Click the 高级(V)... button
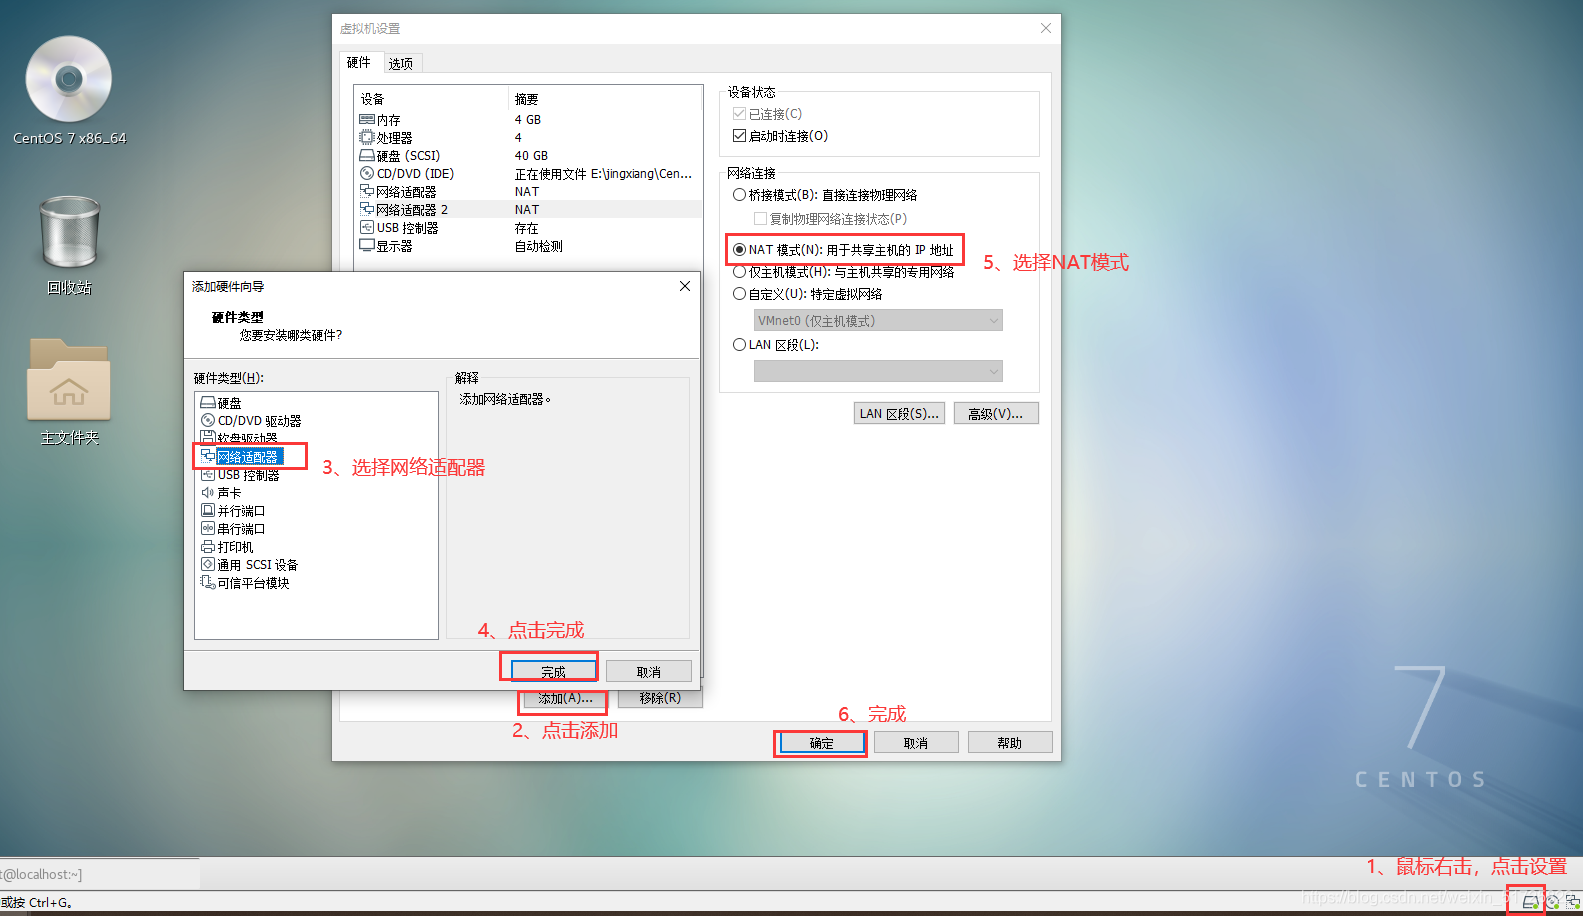The width and height of the screenshot is (1583, 916). (x=996, y=413)
